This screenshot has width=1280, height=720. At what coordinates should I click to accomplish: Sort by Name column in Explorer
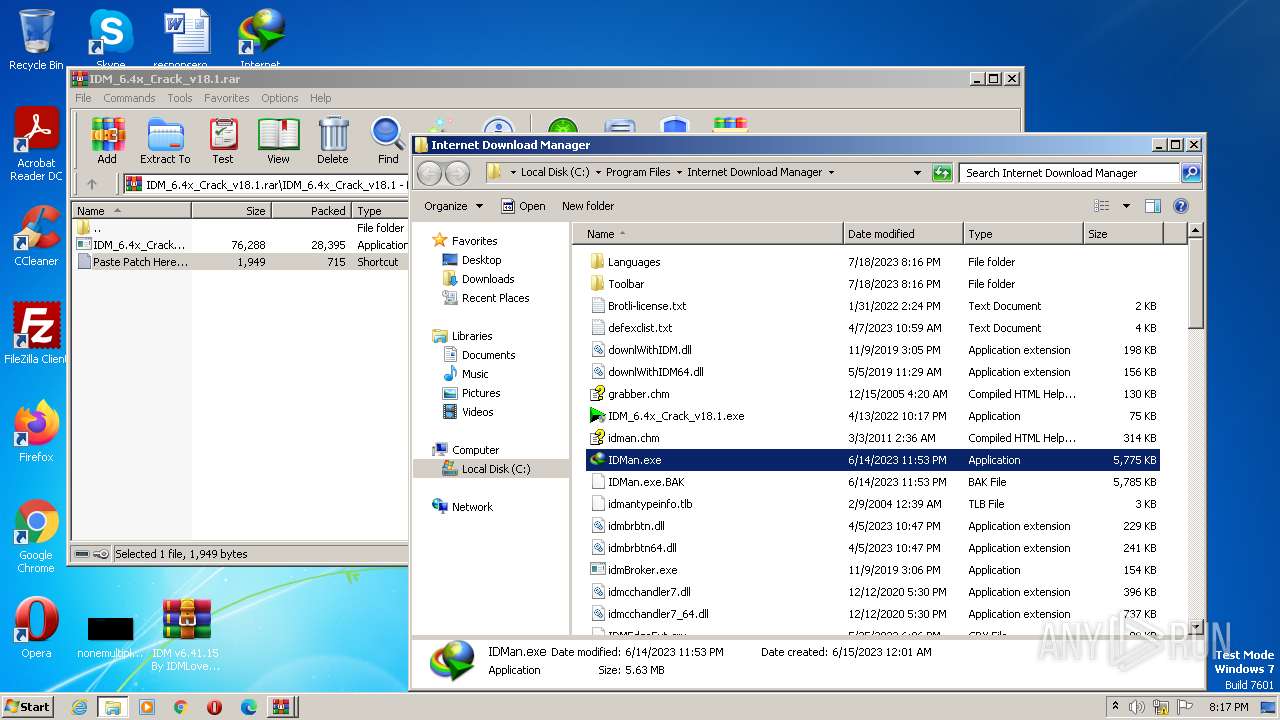pyautogui.click(x=709, y=234)
